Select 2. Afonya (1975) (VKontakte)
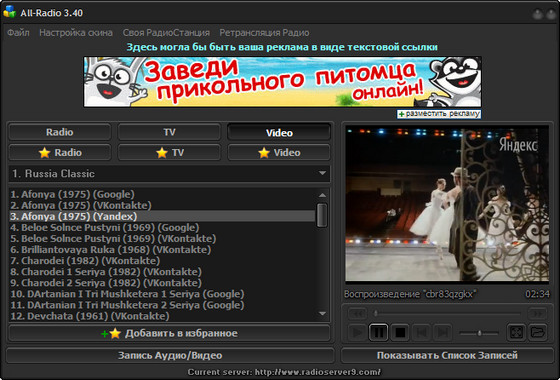 pyautogui.click(x=162, y=205)
